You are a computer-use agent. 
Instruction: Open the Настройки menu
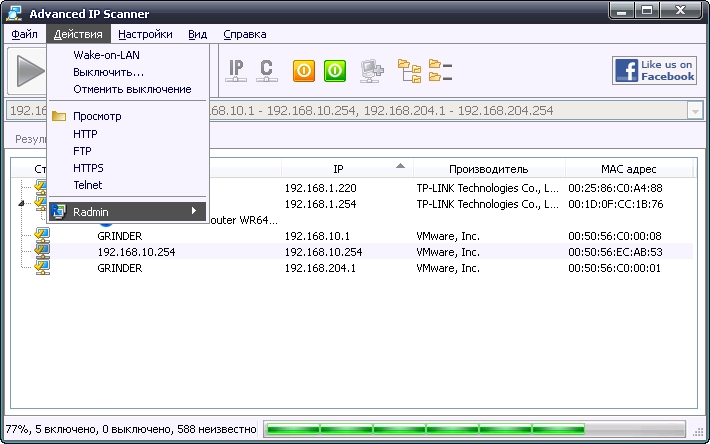145,34
